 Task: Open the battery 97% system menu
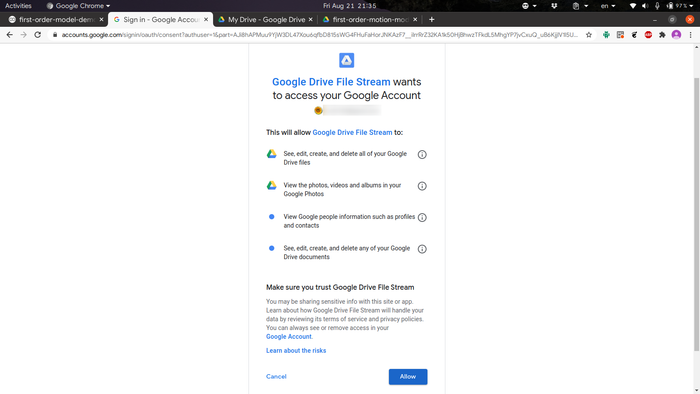point(680,6)
